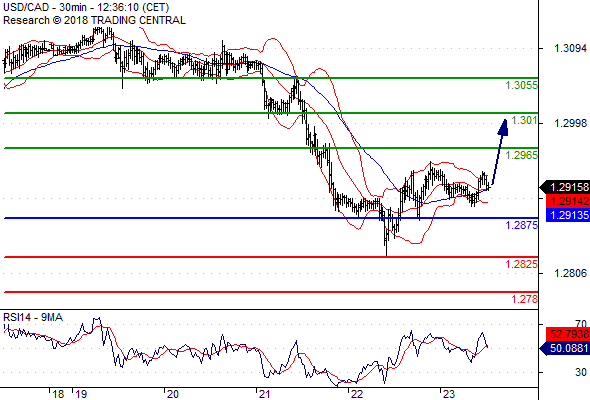Screen dimensions: 590x400
Task: Click the date label 22 on time axis
Action: click(x=356, y=394)
